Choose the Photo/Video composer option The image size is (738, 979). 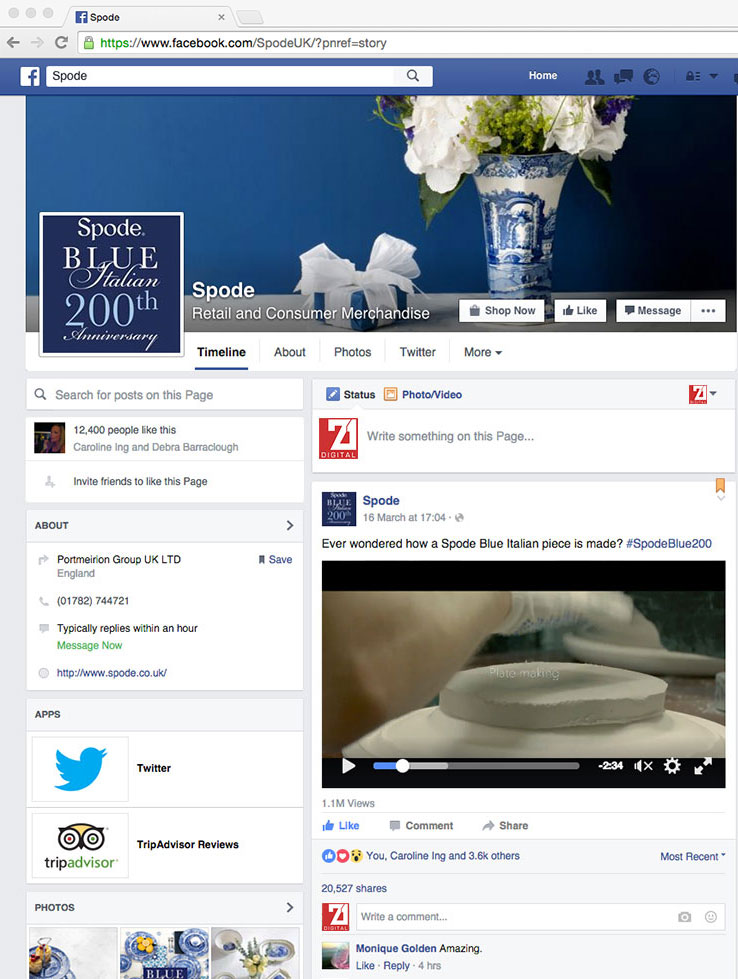(423, 395)
